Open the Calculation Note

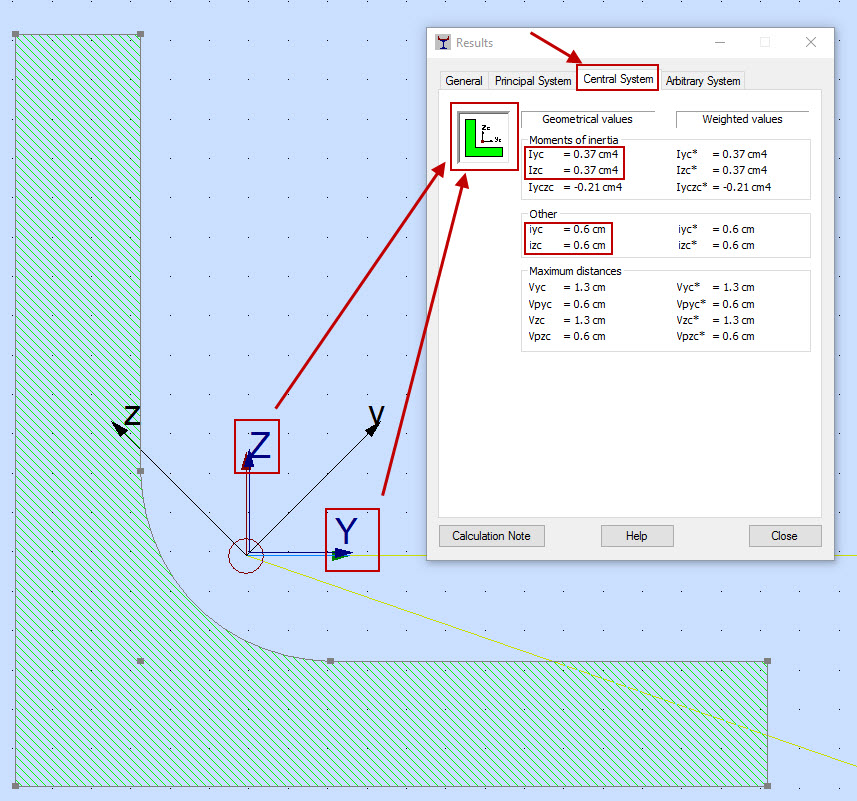pos(491,536)
